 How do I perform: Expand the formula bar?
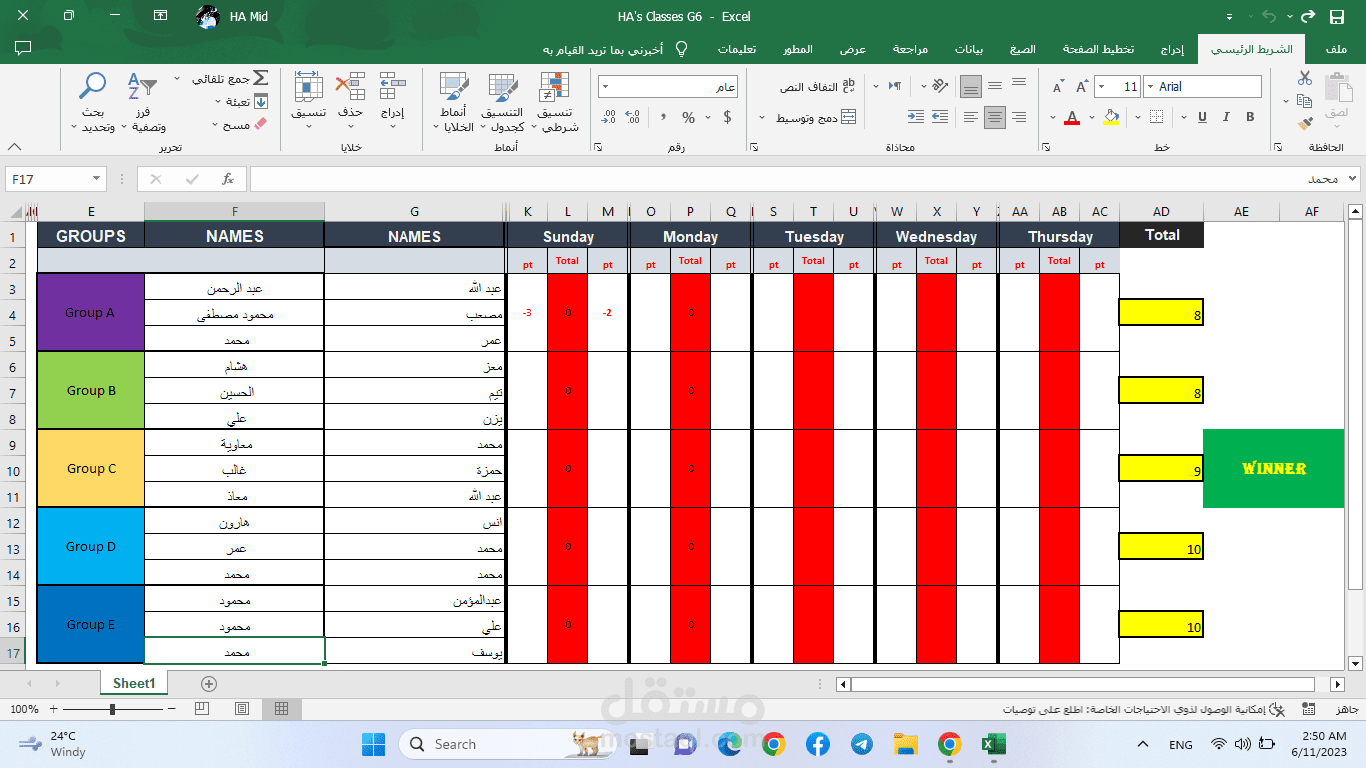1353,179
